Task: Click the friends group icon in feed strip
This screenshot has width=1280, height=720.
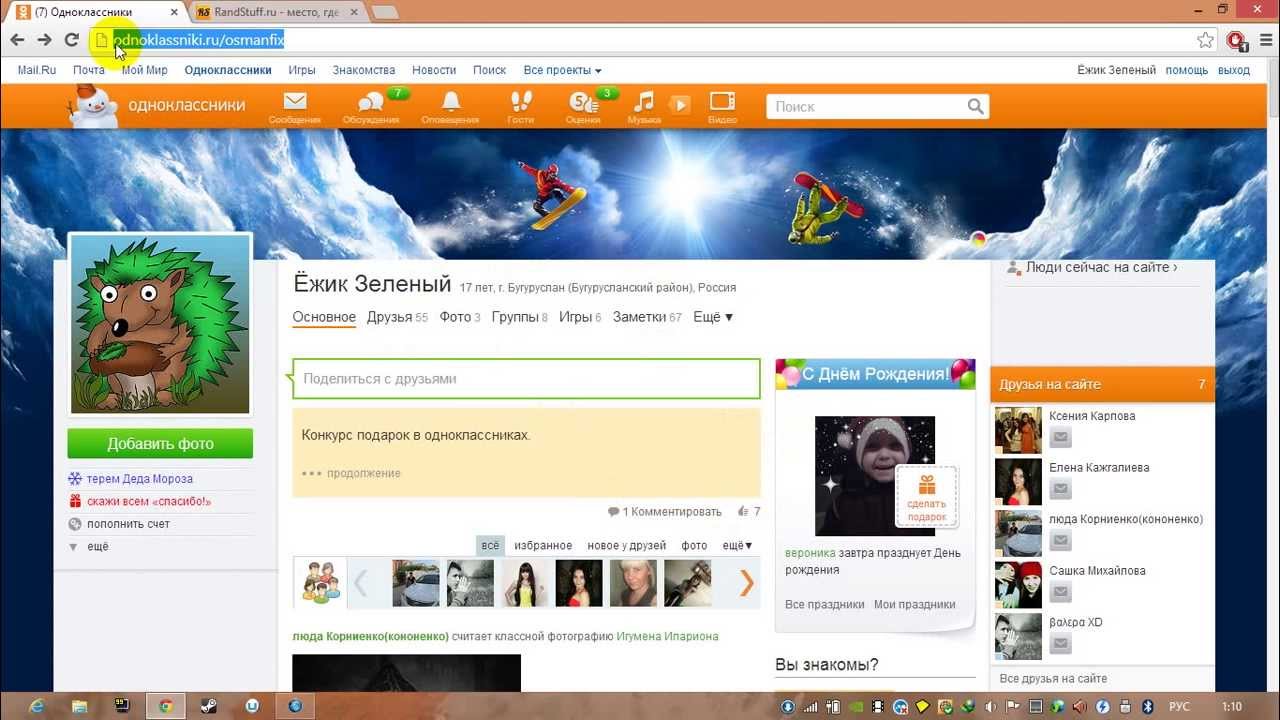Action: 320,583
